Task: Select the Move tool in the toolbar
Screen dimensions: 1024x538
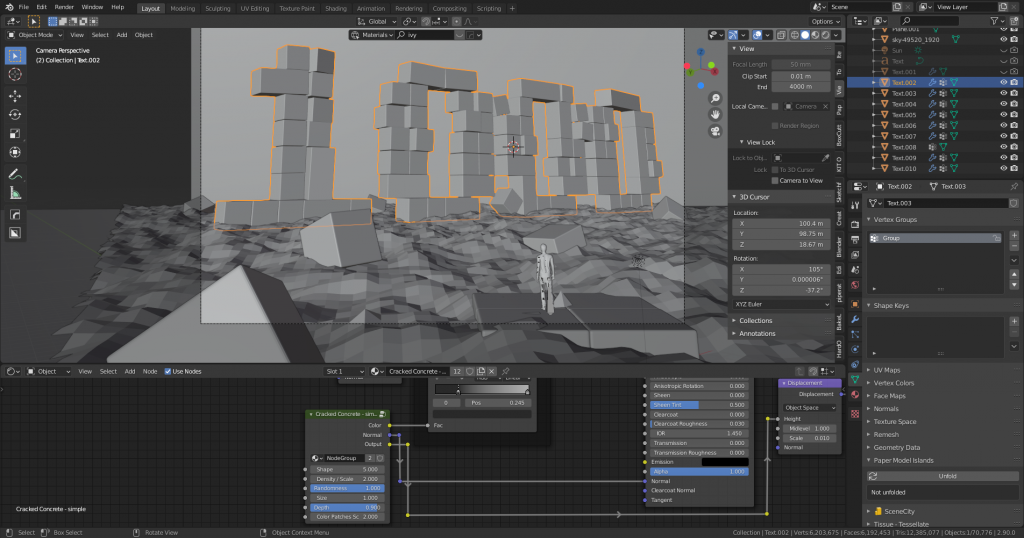Action: [x=15, y=95]
